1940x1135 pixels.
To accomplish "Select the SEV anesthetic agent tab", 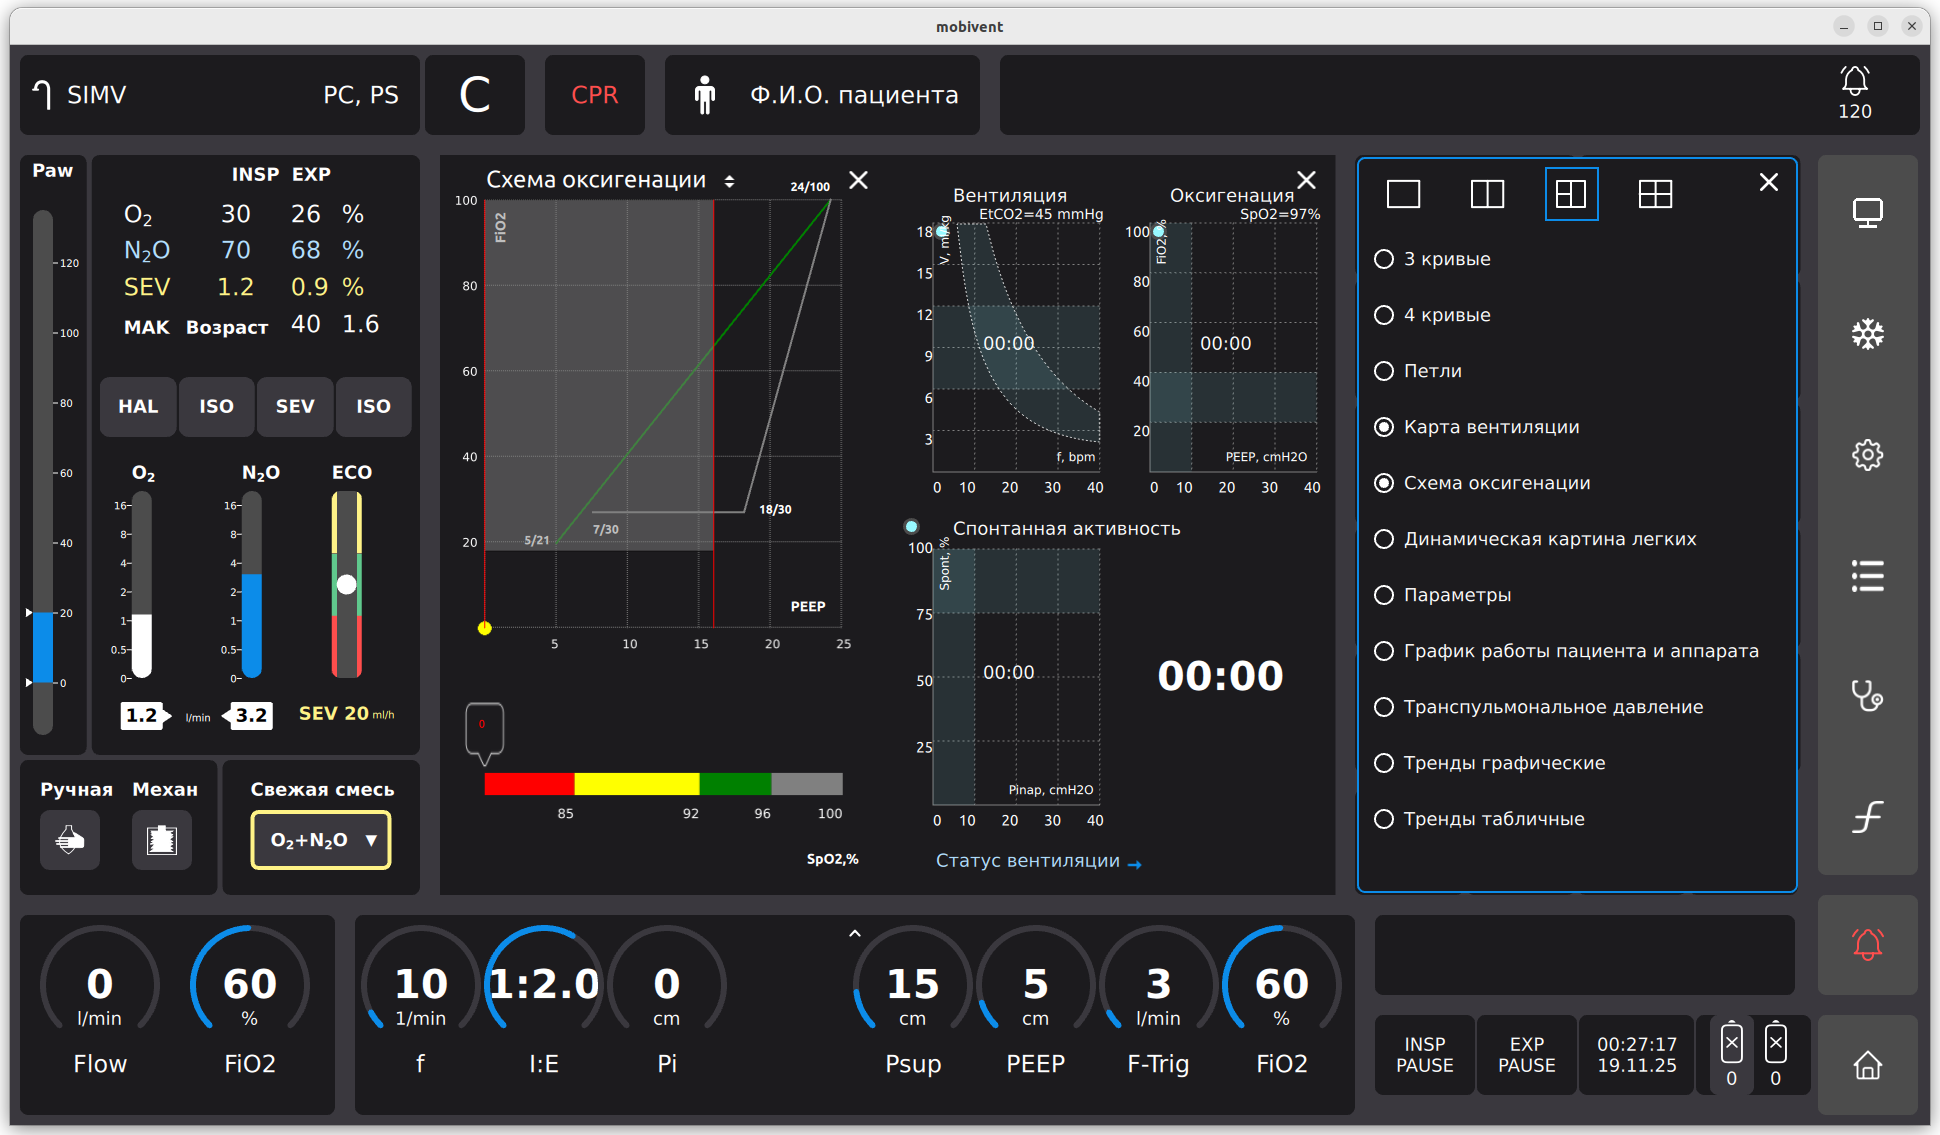I will pos(295,407).
